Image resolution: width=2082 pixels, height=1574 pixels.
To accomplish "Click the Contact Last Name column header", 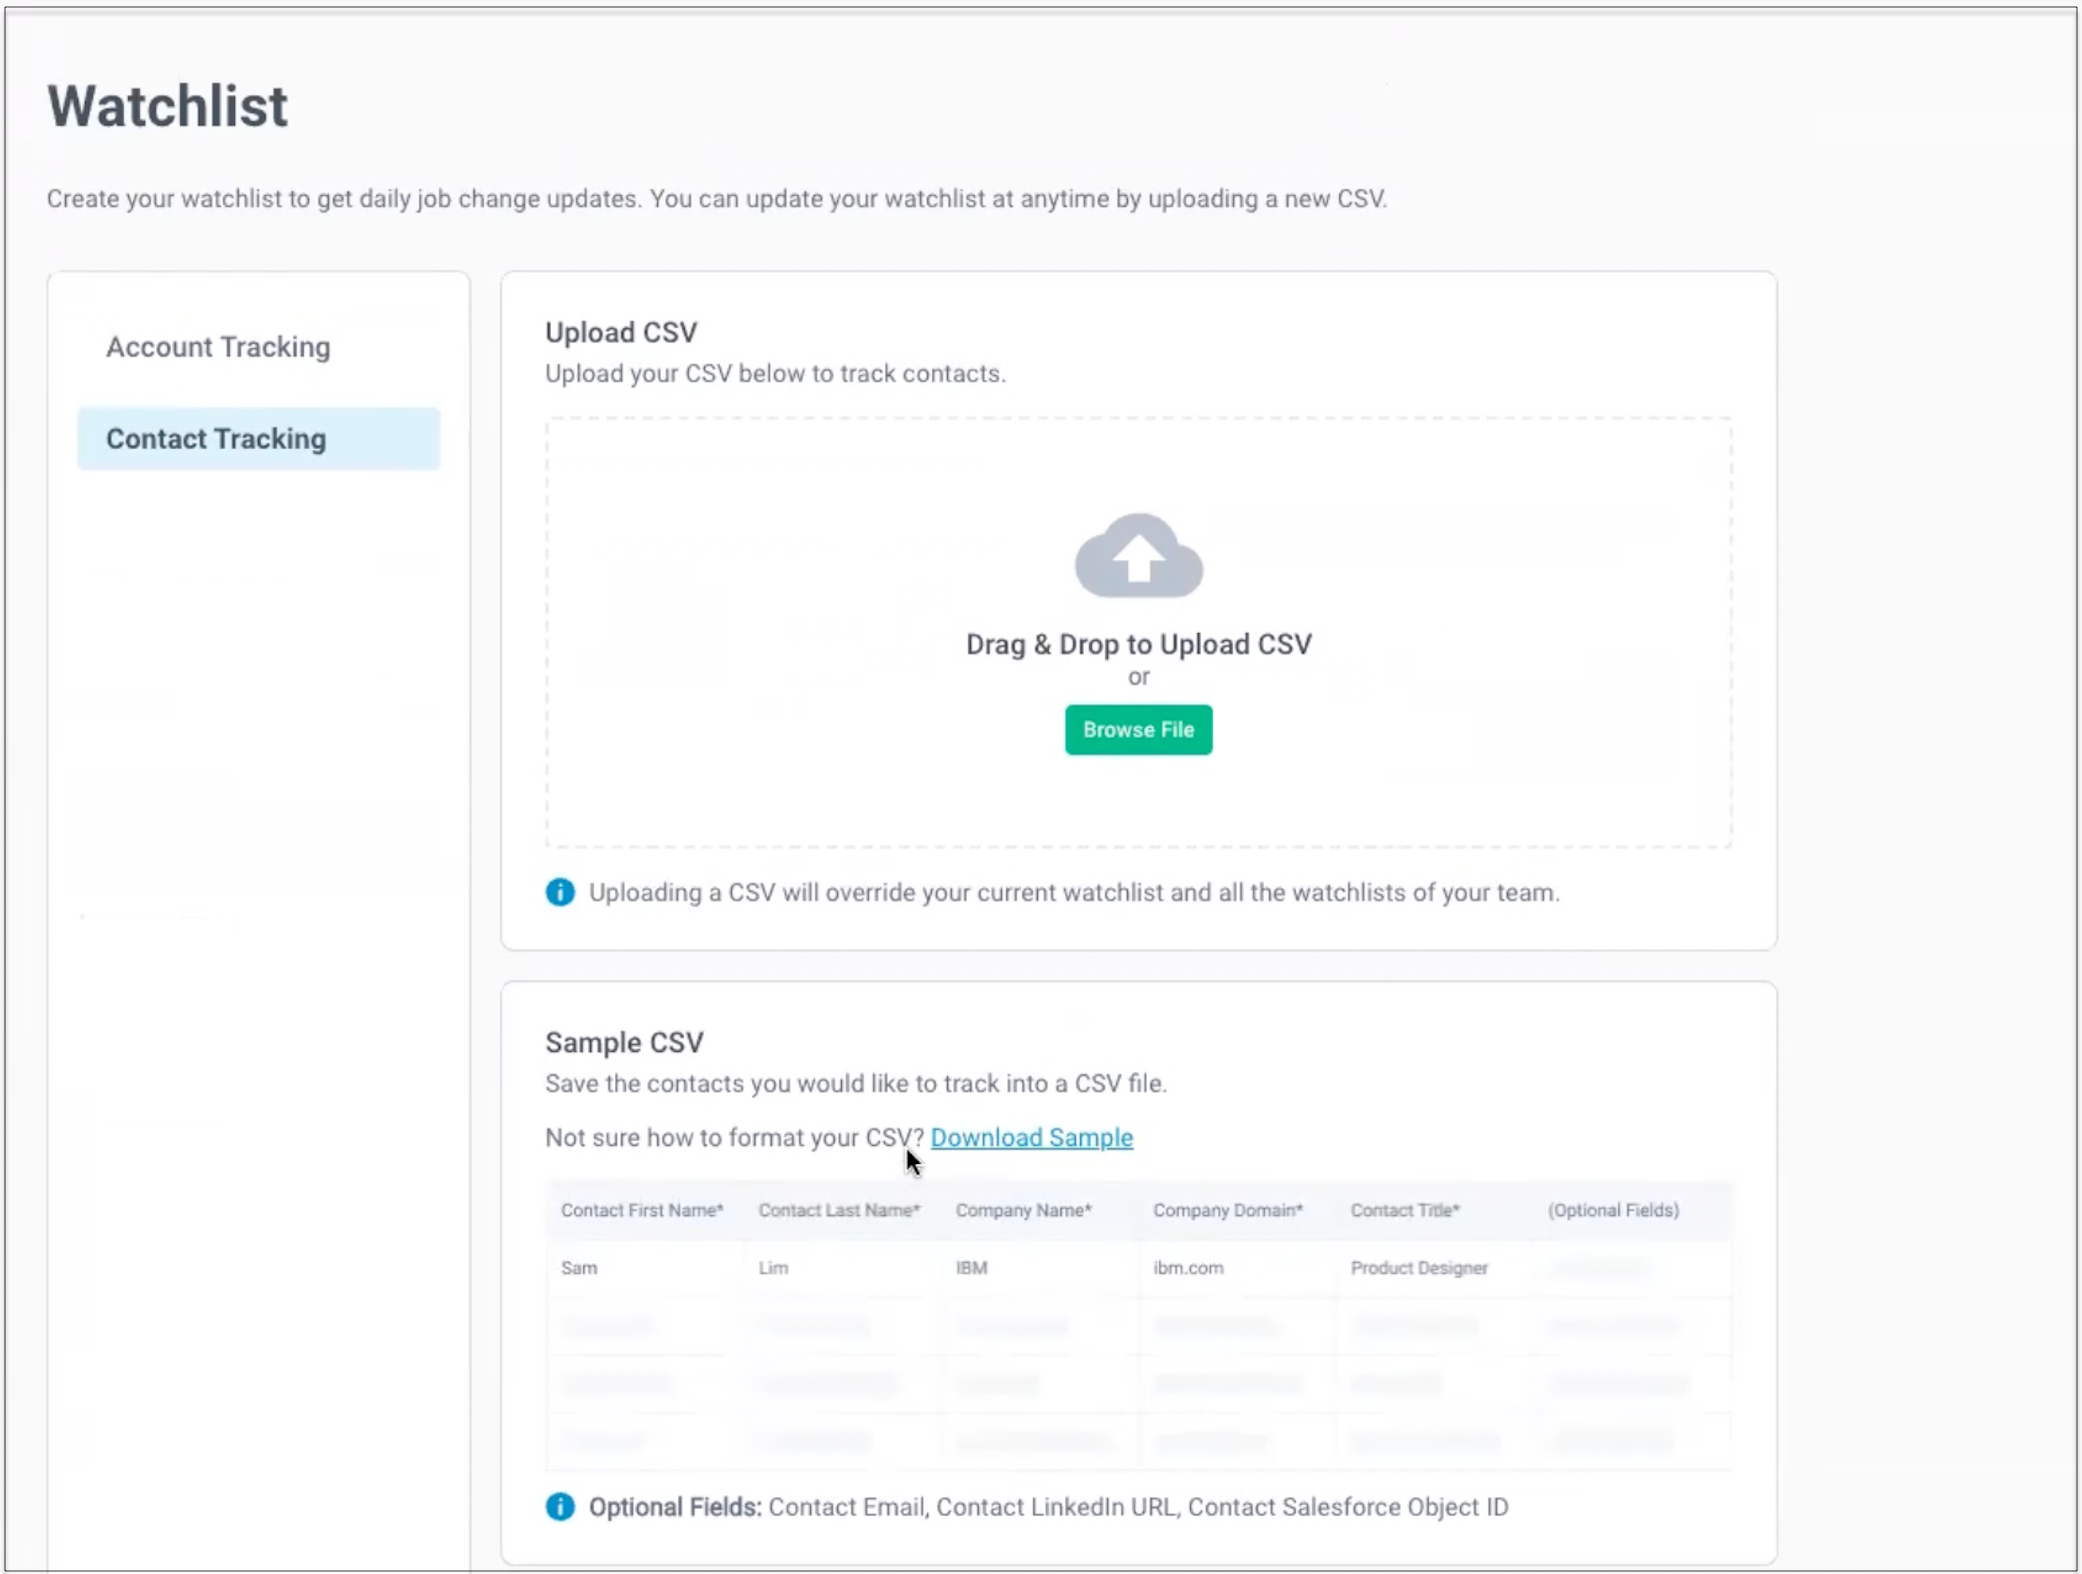I will 838,1210.
